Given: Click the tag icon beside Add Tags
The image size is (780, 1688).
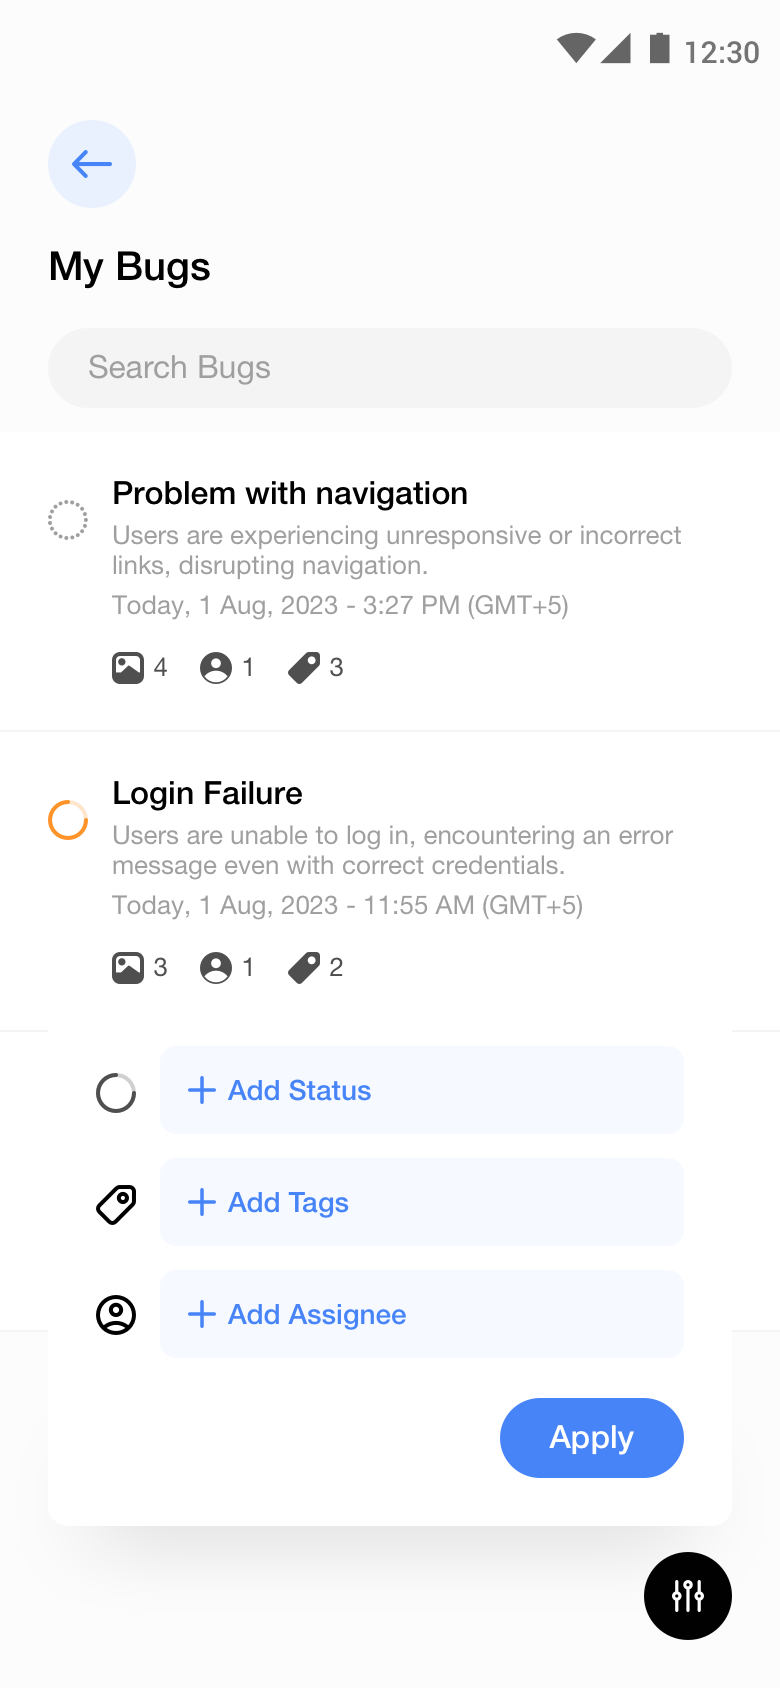Looking at the screenshot, I should [x=116, y=1204].
